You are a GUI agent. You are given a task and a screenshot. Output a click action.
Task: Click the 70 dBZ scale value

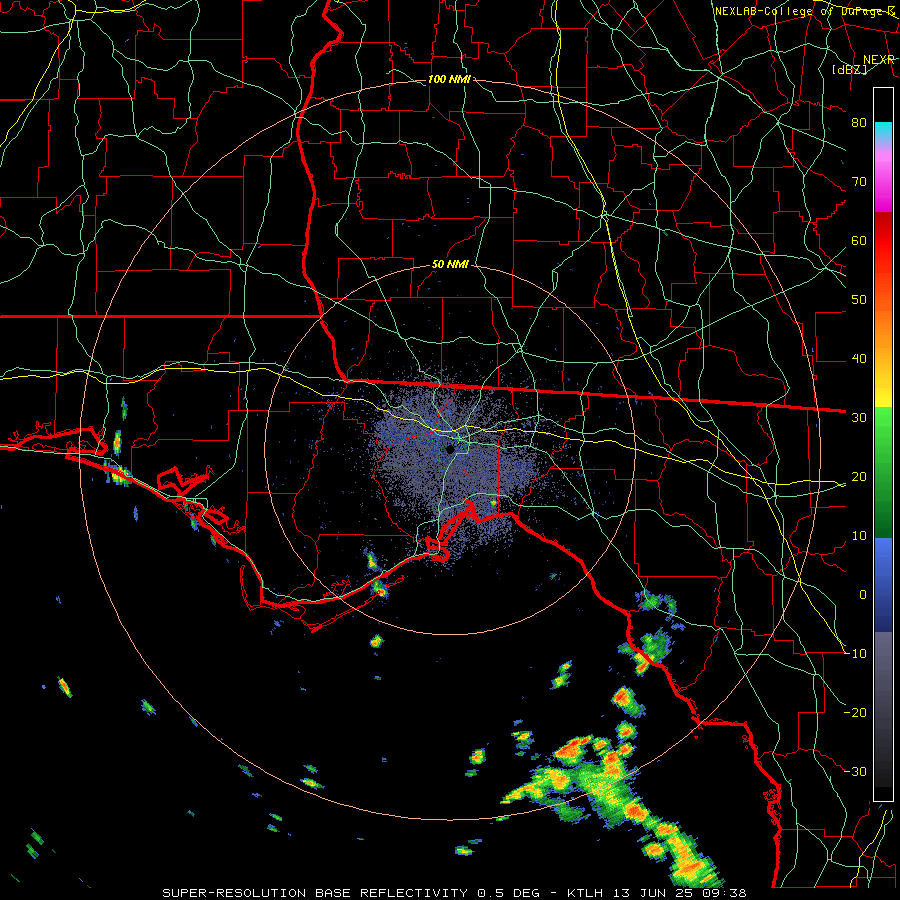click(859, 181)
